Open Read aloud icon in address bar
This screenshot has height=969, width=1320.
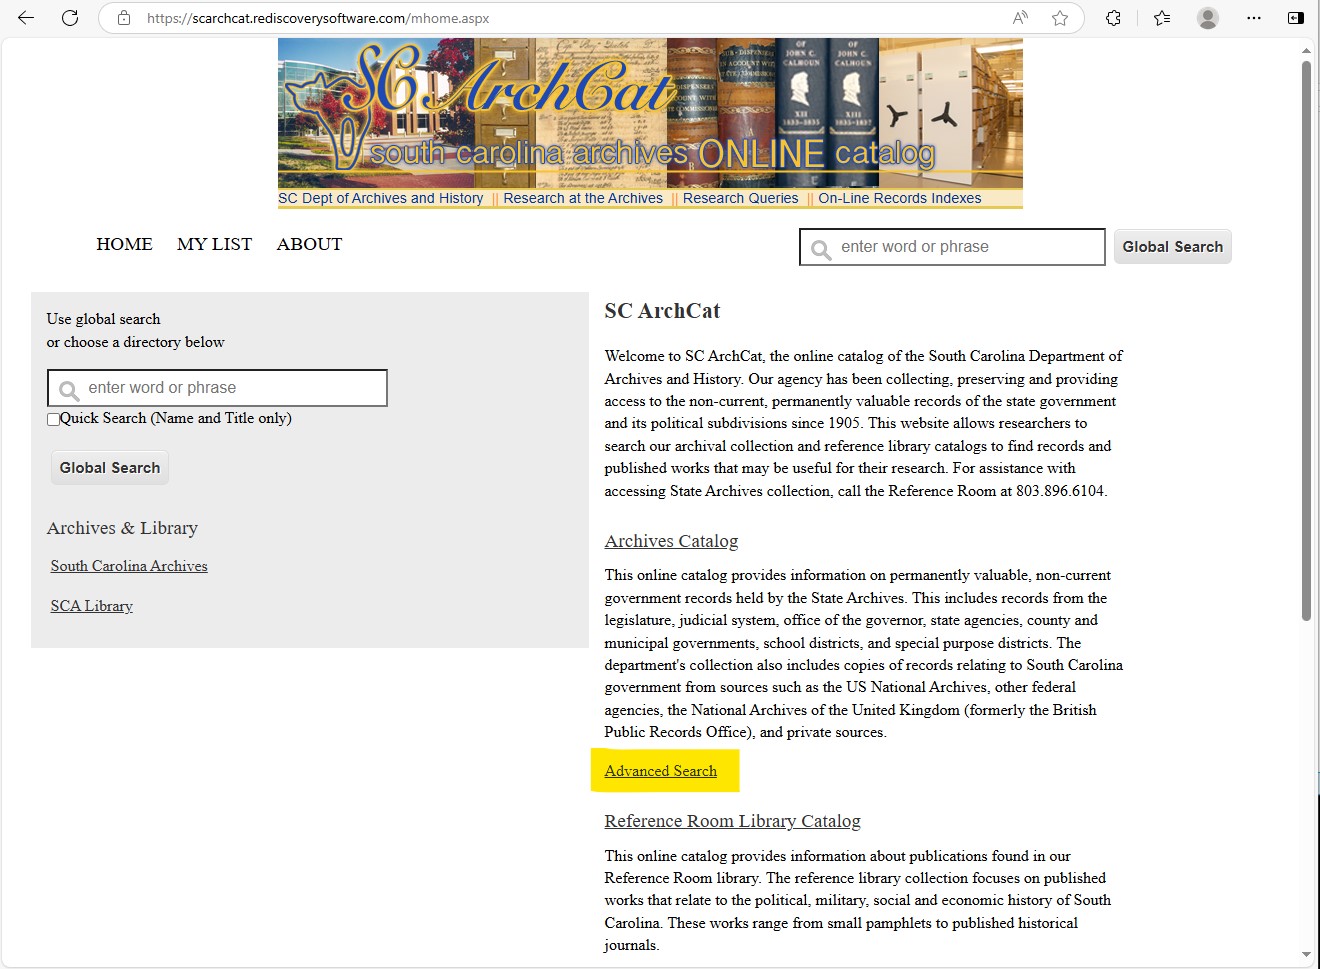(1020, 18)
